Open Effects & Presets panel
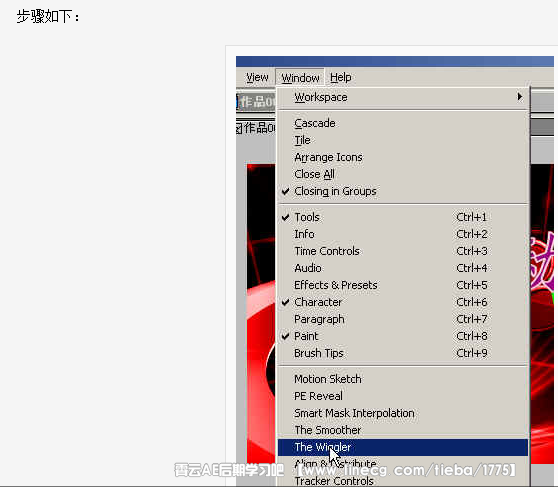Image resolution: width=558 pixels, height=487 pixels. (x=403, y=285)
